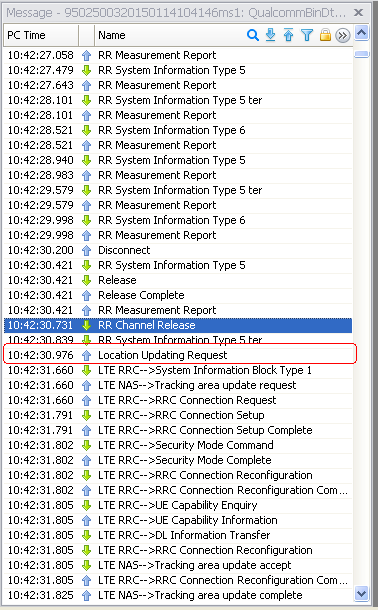Viewport: 378px width, 610px height.
Task: Select LTE NAS Tracking area update complete
Action: pyautogui.click(x=178, y=595)
